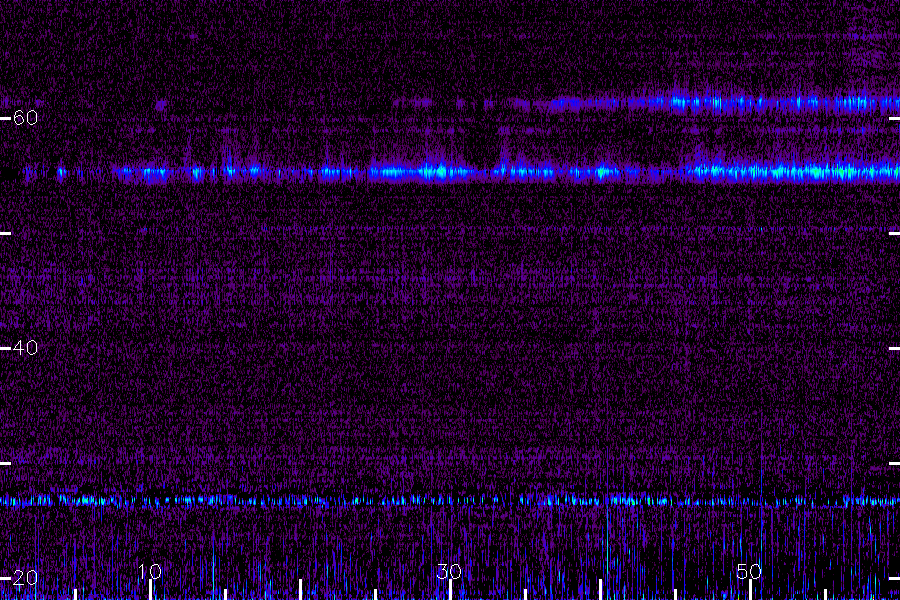Click the "50" horizontal axis label
This screenshot has width=900, height=600.
coord(749,571)
